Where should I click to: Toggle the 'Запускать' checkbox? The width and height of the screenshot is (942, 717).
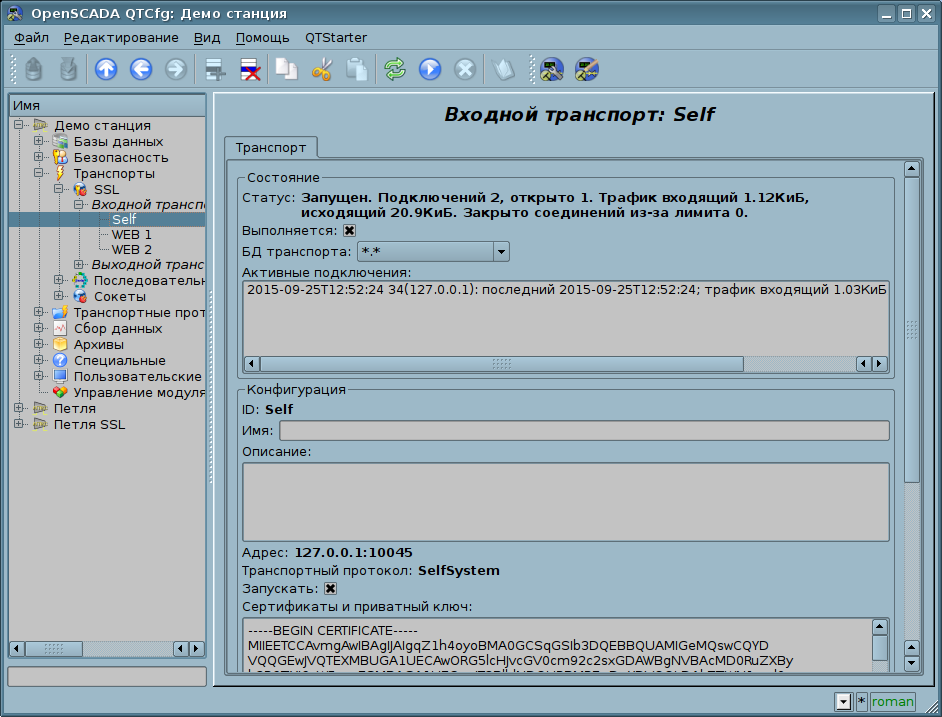coord(330,589)
